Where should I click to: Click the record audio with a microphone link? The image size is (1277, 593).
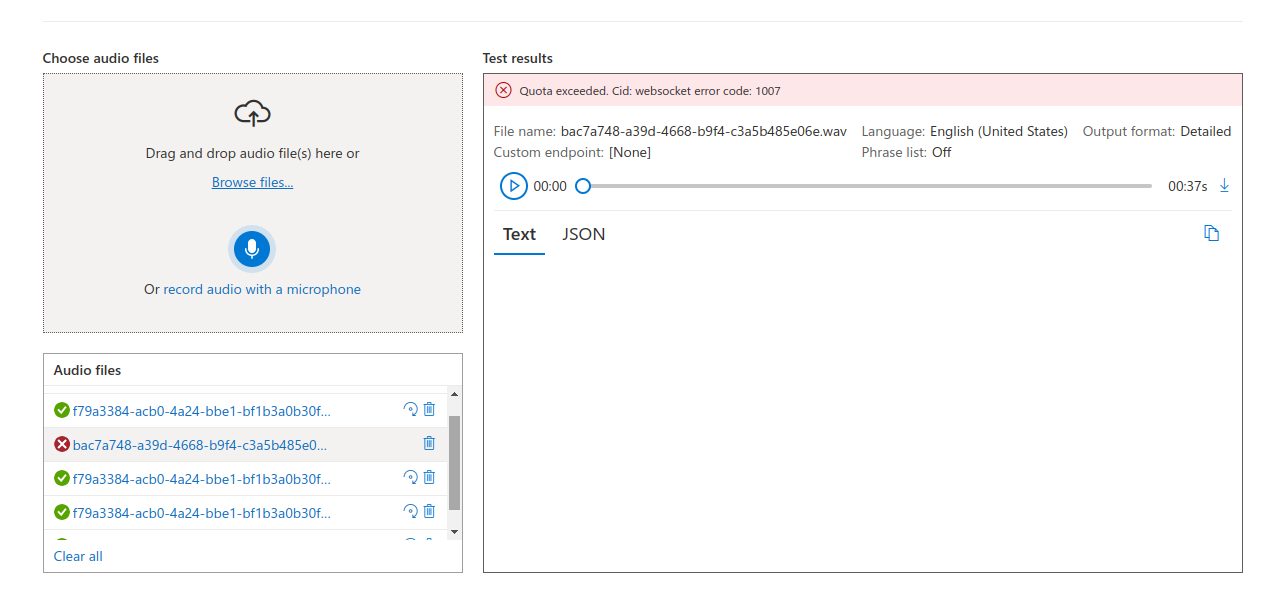coord(262,289)
